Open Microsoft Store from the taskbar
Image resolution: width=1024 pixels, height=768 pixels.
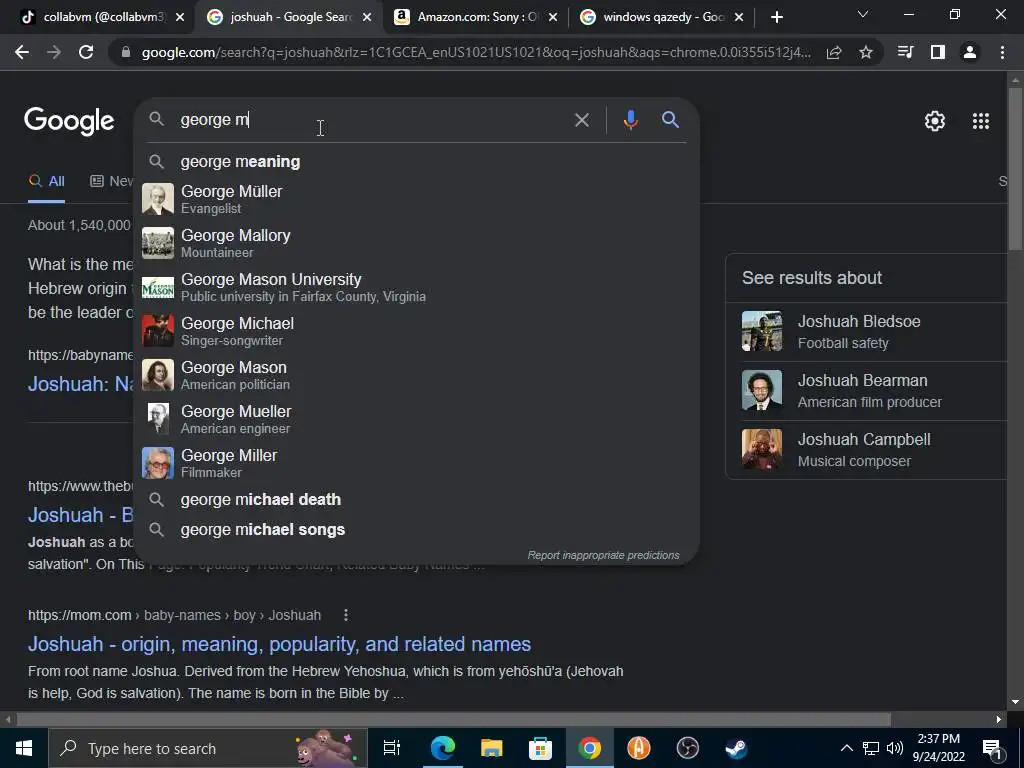[540, 748]
